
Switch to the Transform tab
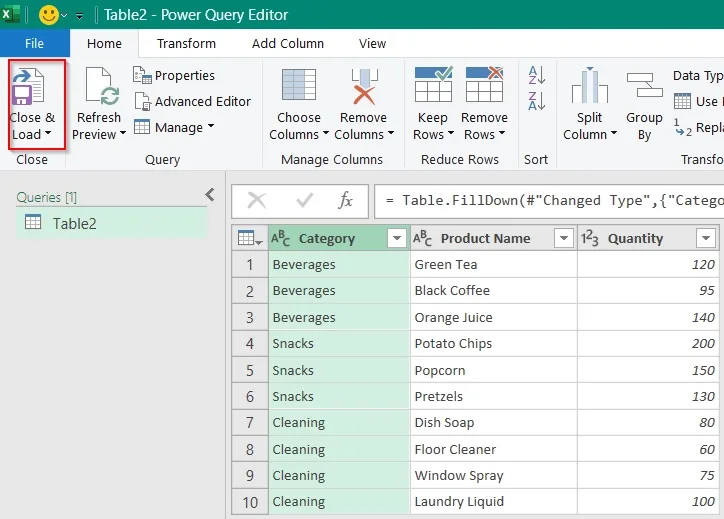click(x=186, y=43)
